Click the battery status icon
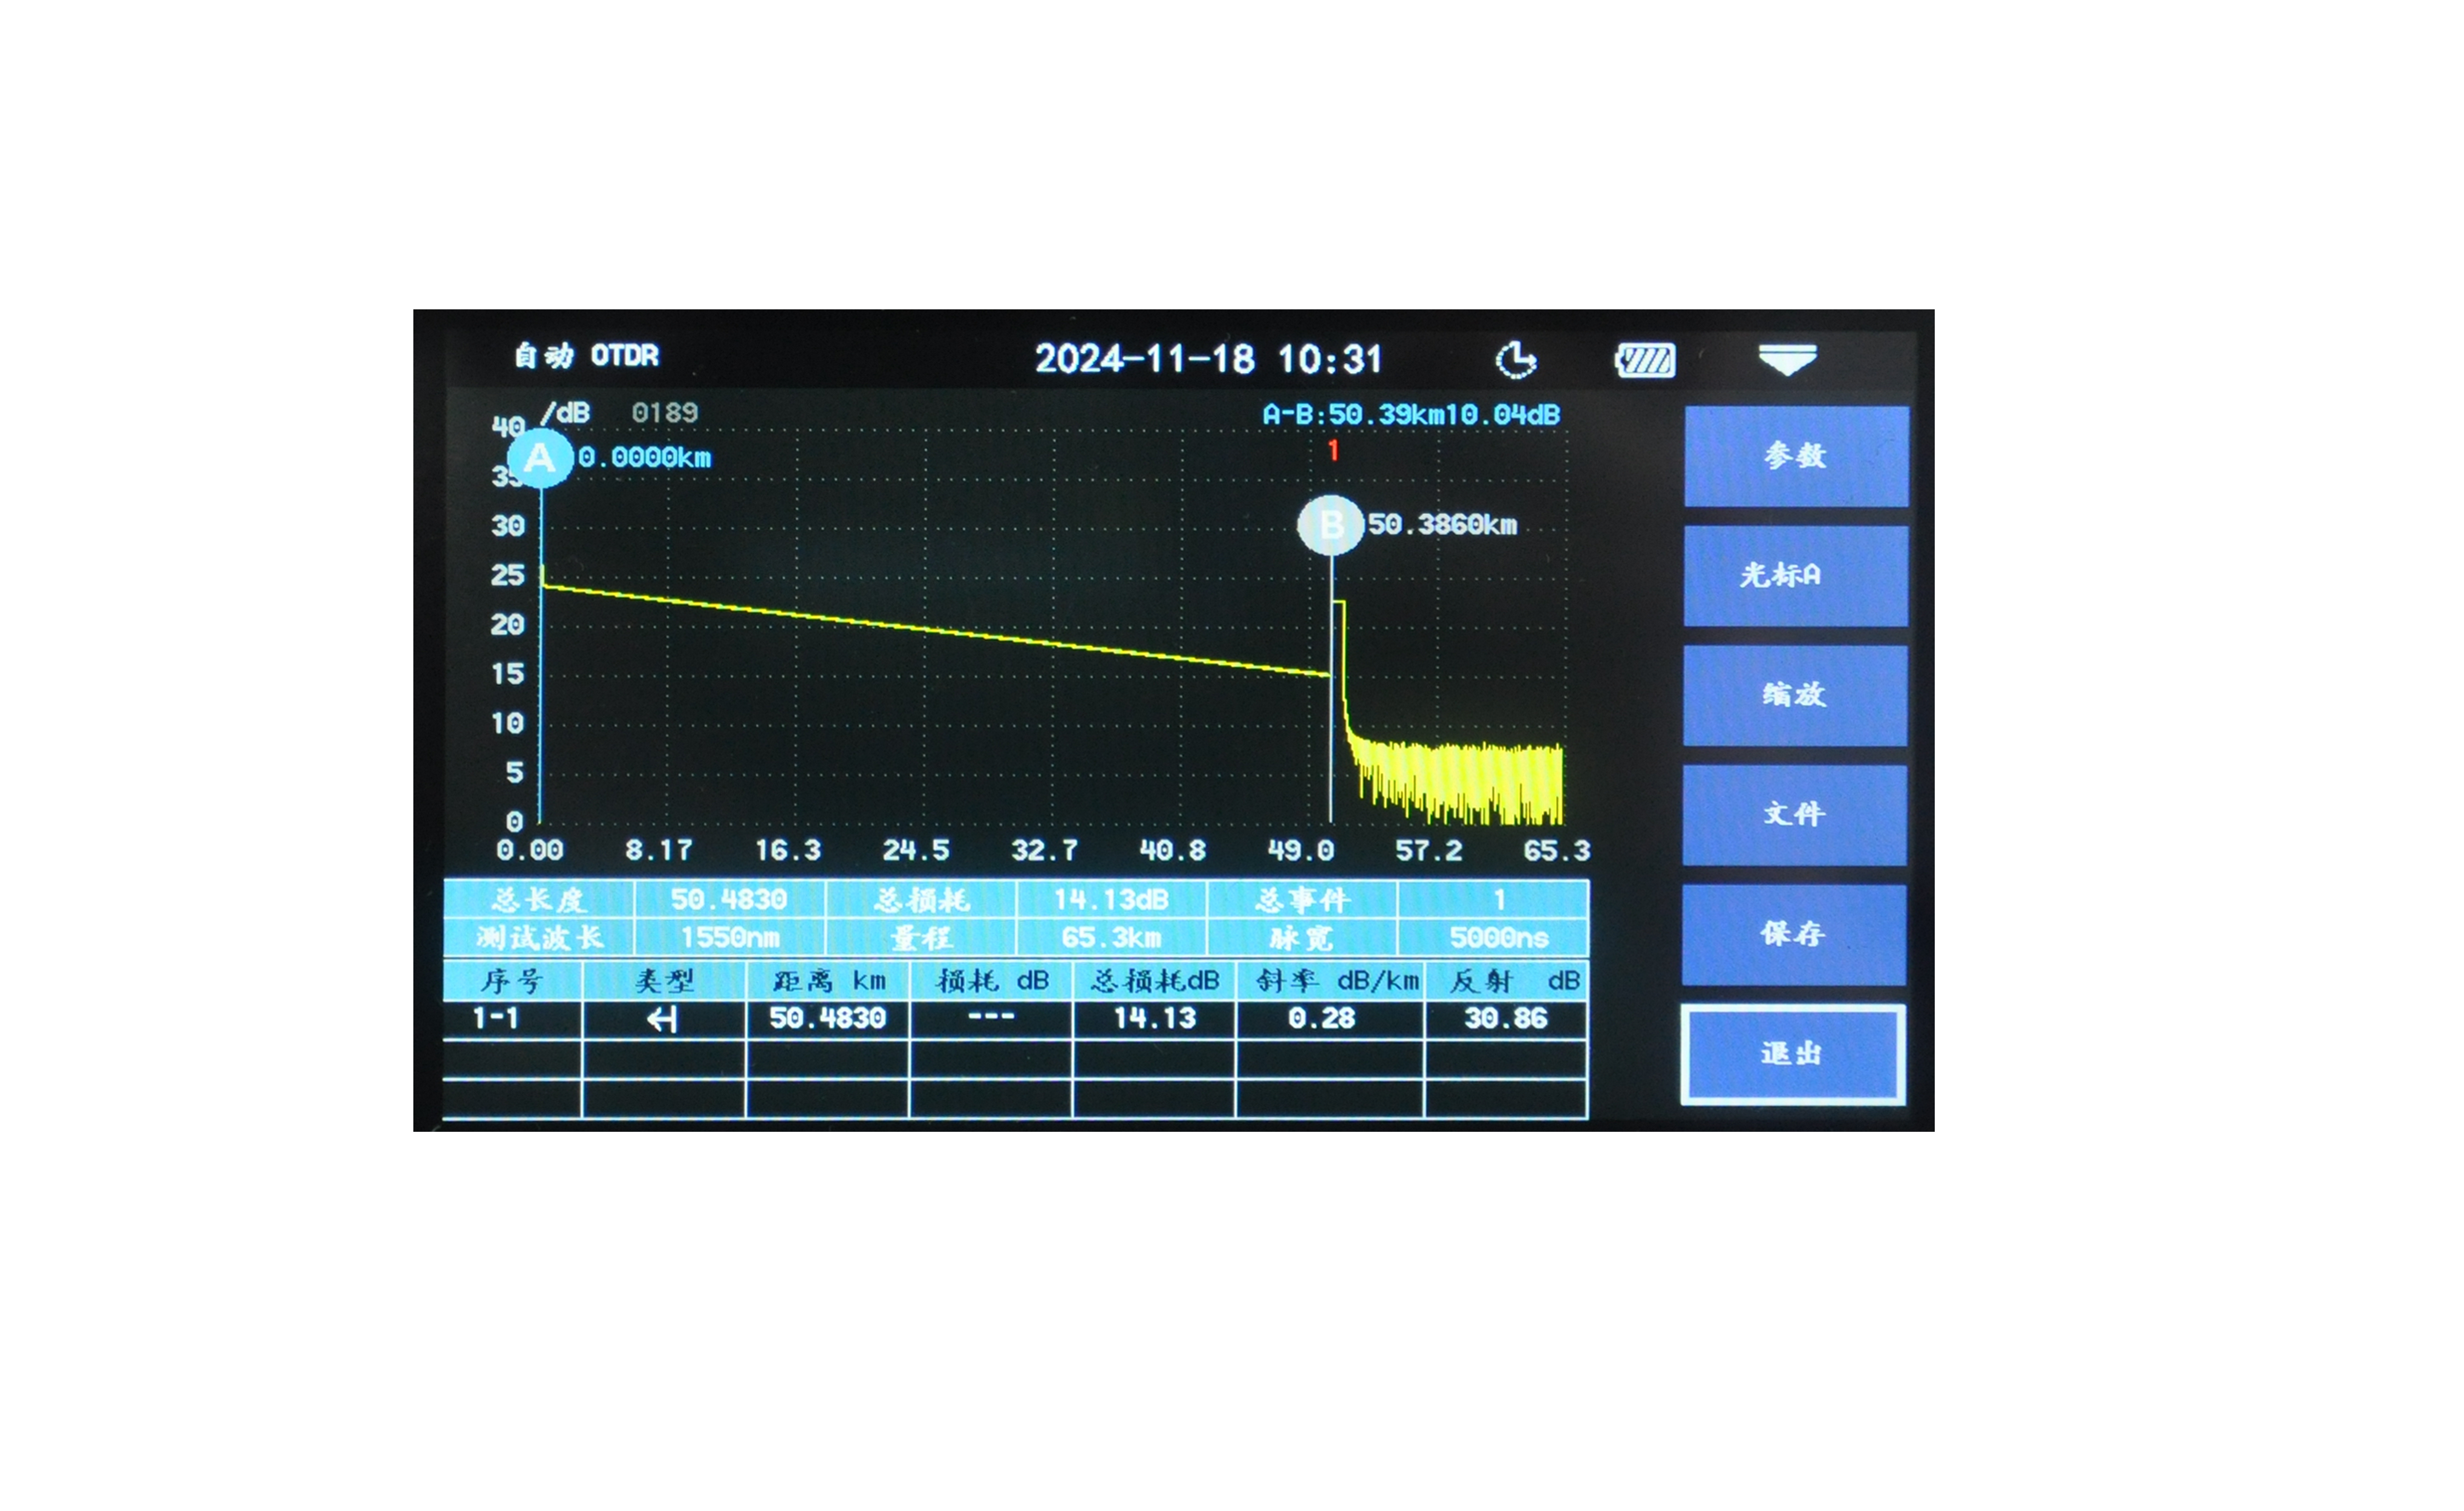Image resolution: width=2464 pixels, height=1511 pixels. pos(1645,360)
